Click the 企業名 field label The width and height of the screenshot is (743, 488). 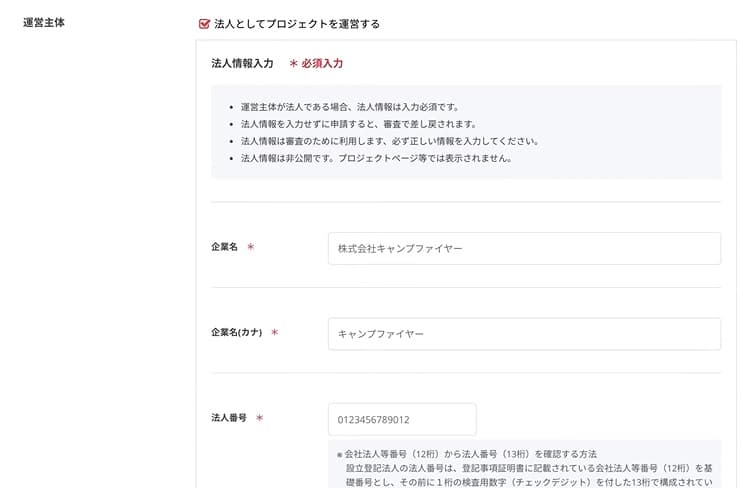coord(225,247)
